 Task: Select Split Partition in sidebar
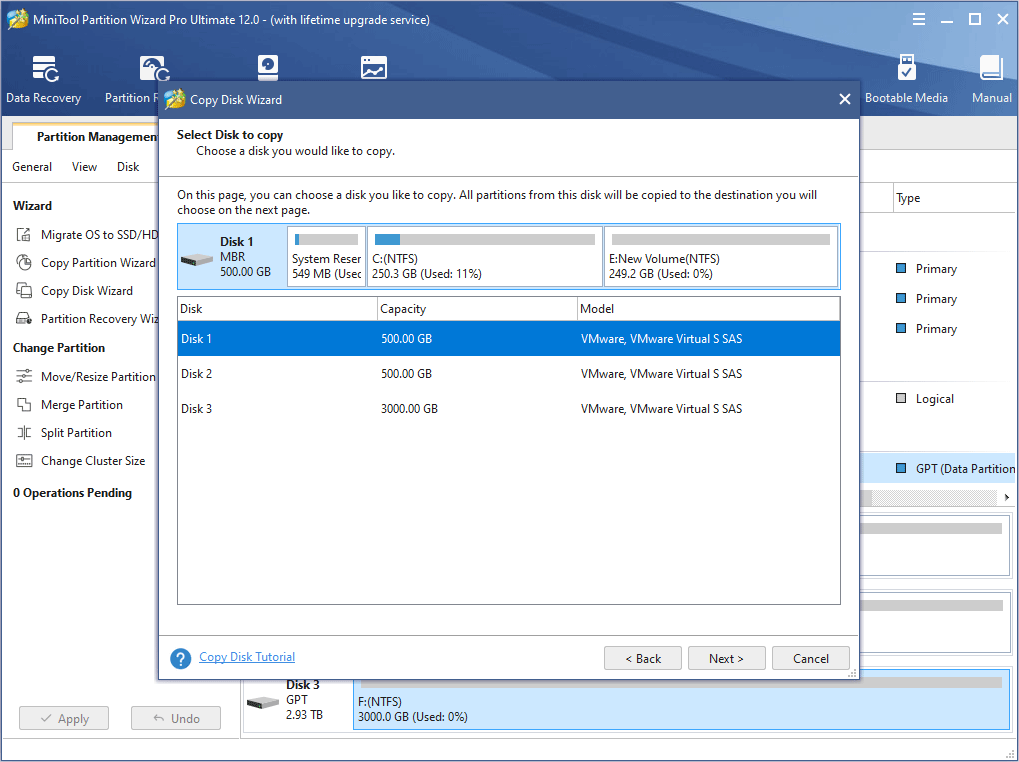[64, 433]
